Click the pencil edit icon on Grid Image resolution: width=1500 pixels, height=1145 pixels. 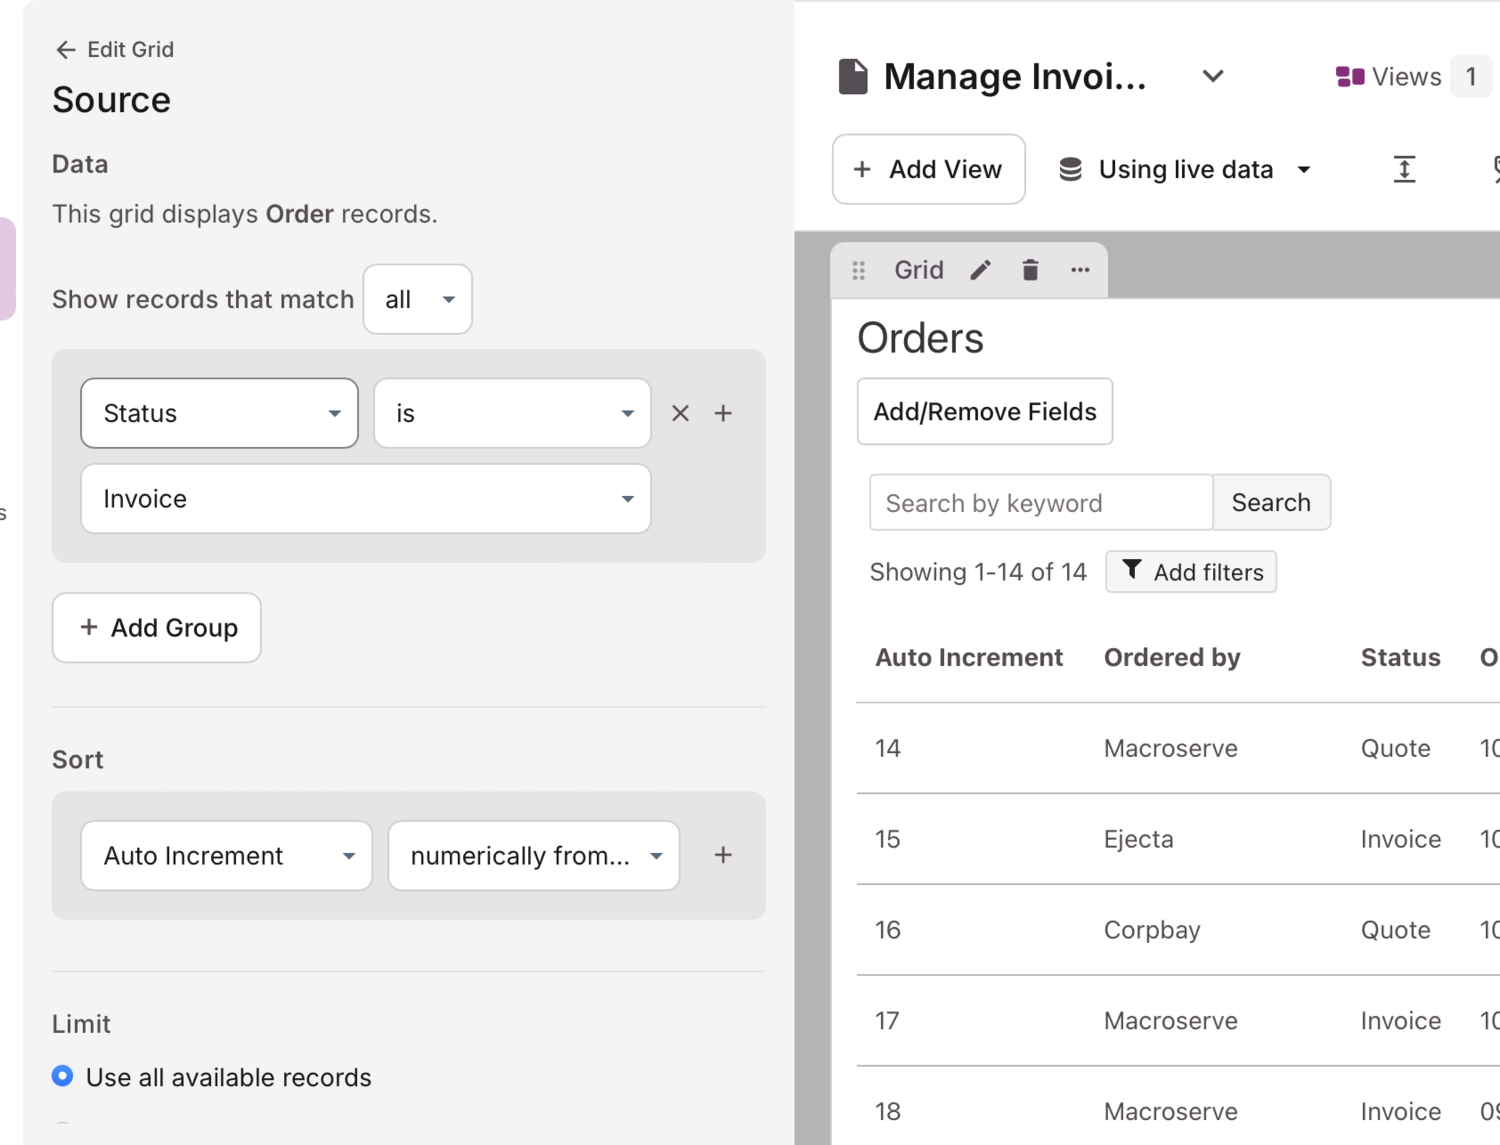coord(980,270)
